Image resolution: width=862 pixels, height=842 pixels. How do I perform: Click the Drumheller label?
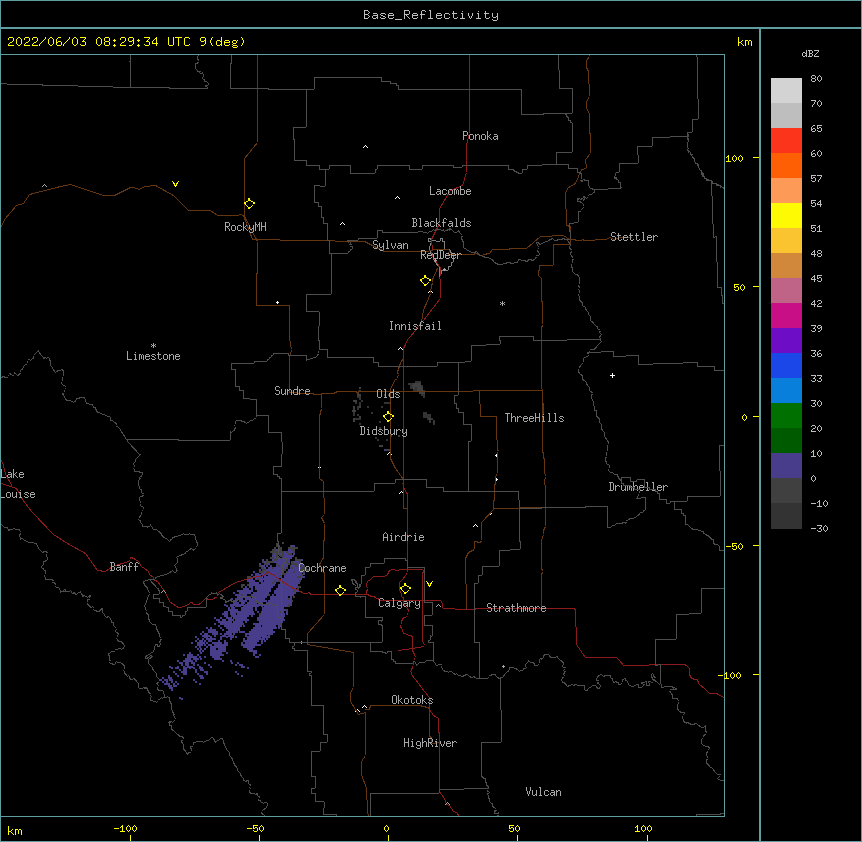tap(638, 487)
